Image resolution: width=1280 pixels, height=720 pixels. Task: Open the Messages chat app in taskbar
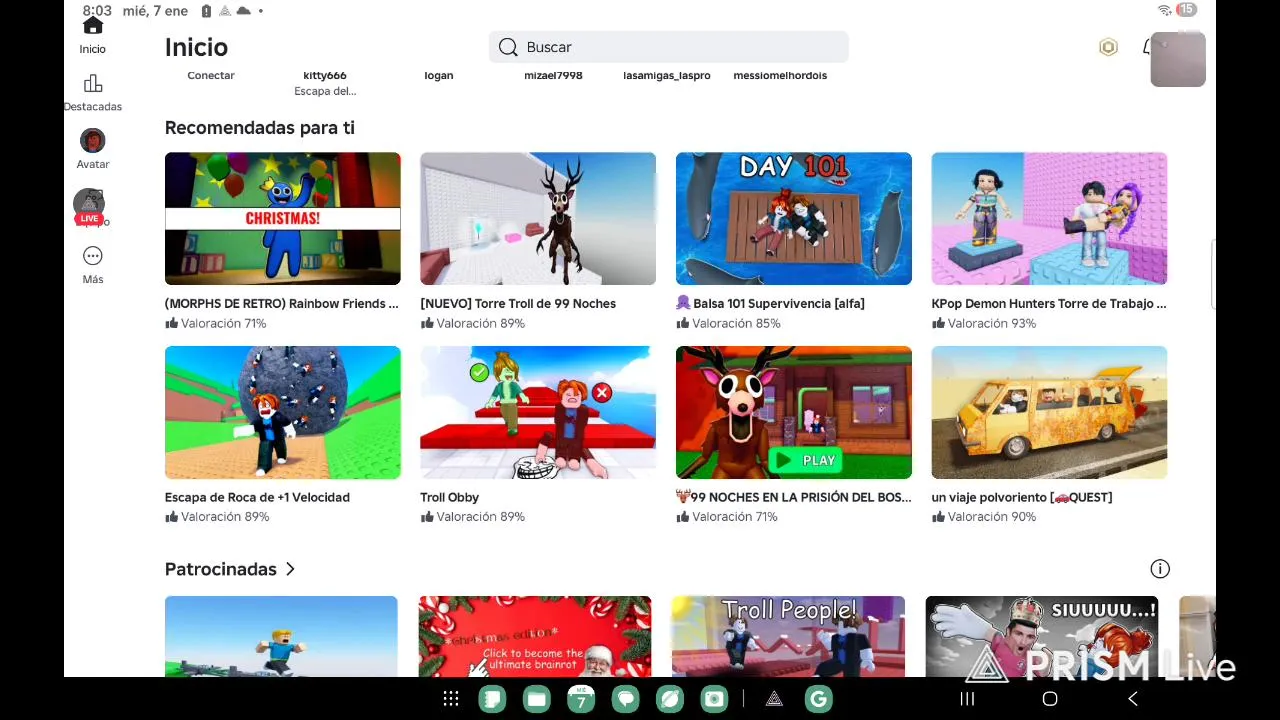coord(625,699)
